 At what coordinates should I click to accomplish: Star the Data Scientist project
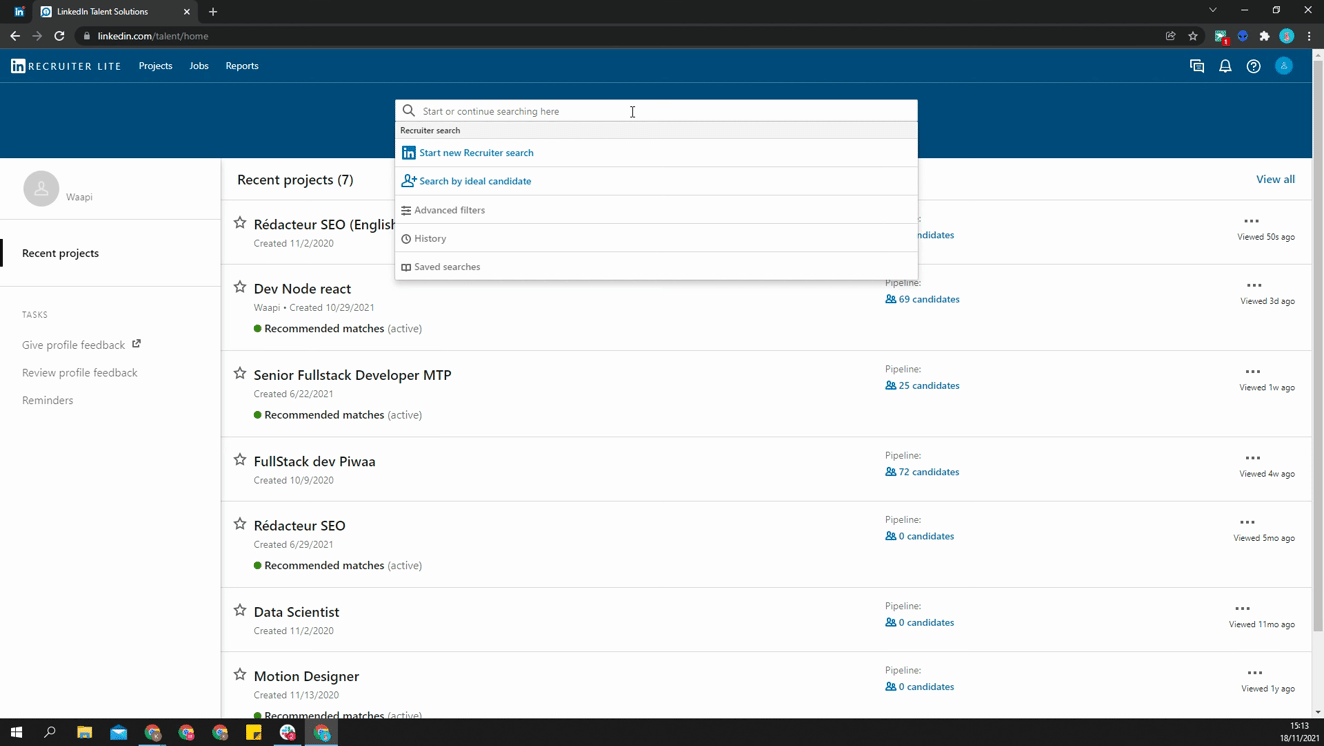[x=240, y=610]
